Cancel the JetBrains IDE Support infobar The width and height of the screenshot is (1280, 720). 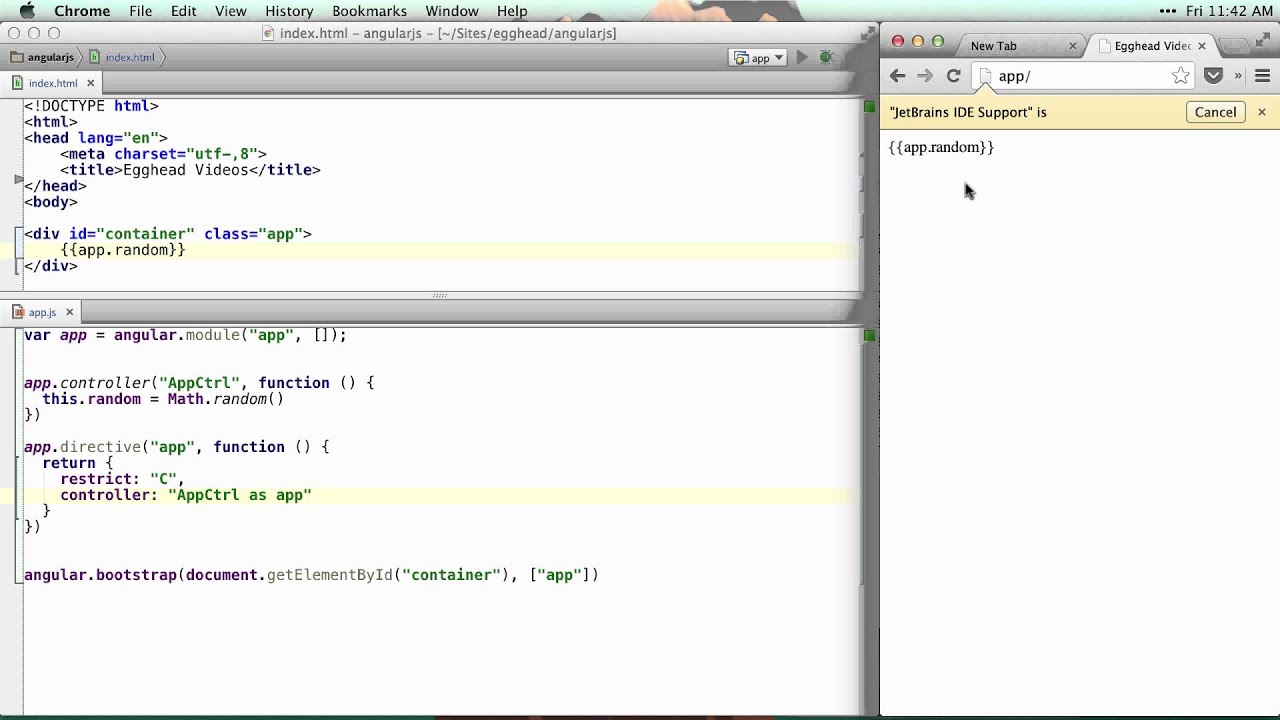point(1215,112)
